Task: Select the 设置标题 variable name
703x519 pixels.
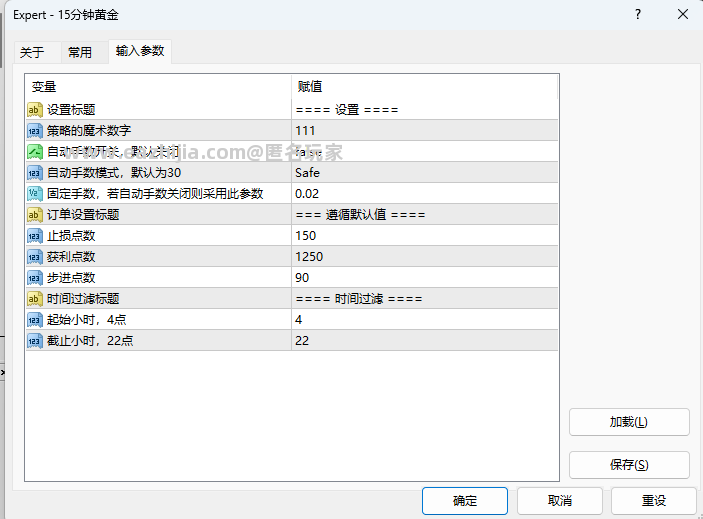Action: click(x=71, y=110)
